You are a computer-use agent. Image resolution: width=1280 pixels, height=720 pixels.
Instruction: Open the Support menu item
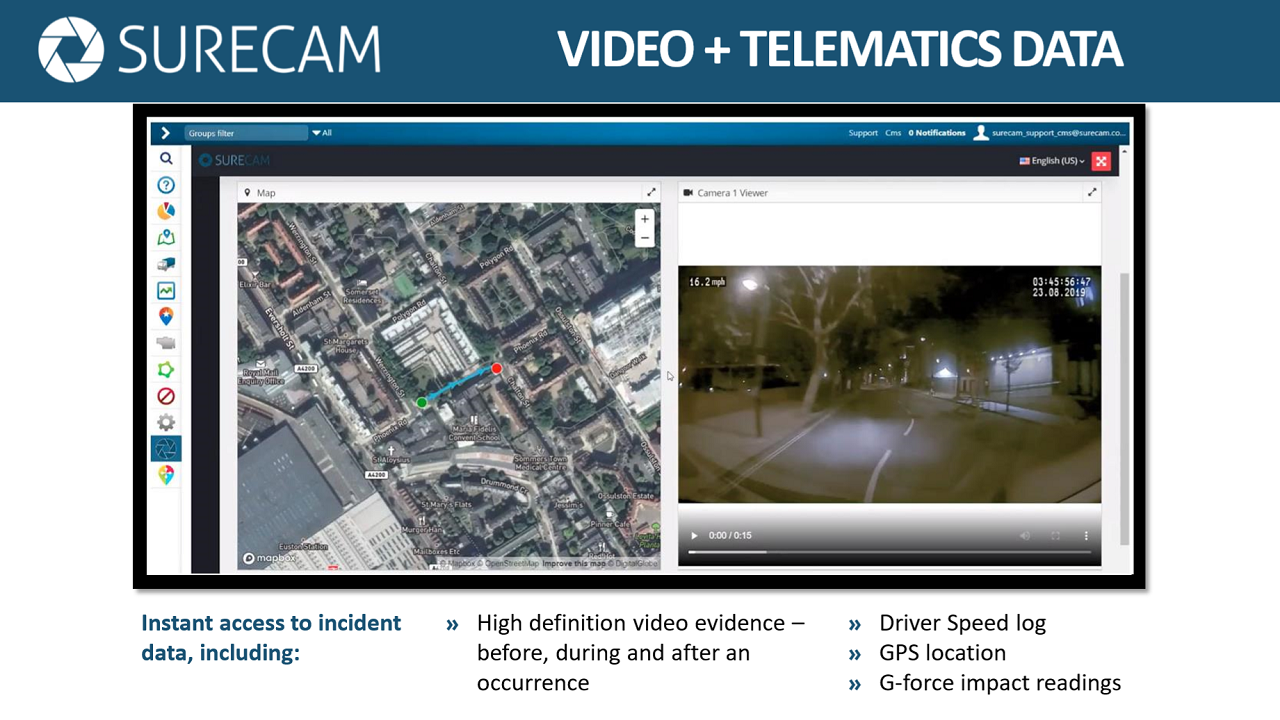pos(862,132)
